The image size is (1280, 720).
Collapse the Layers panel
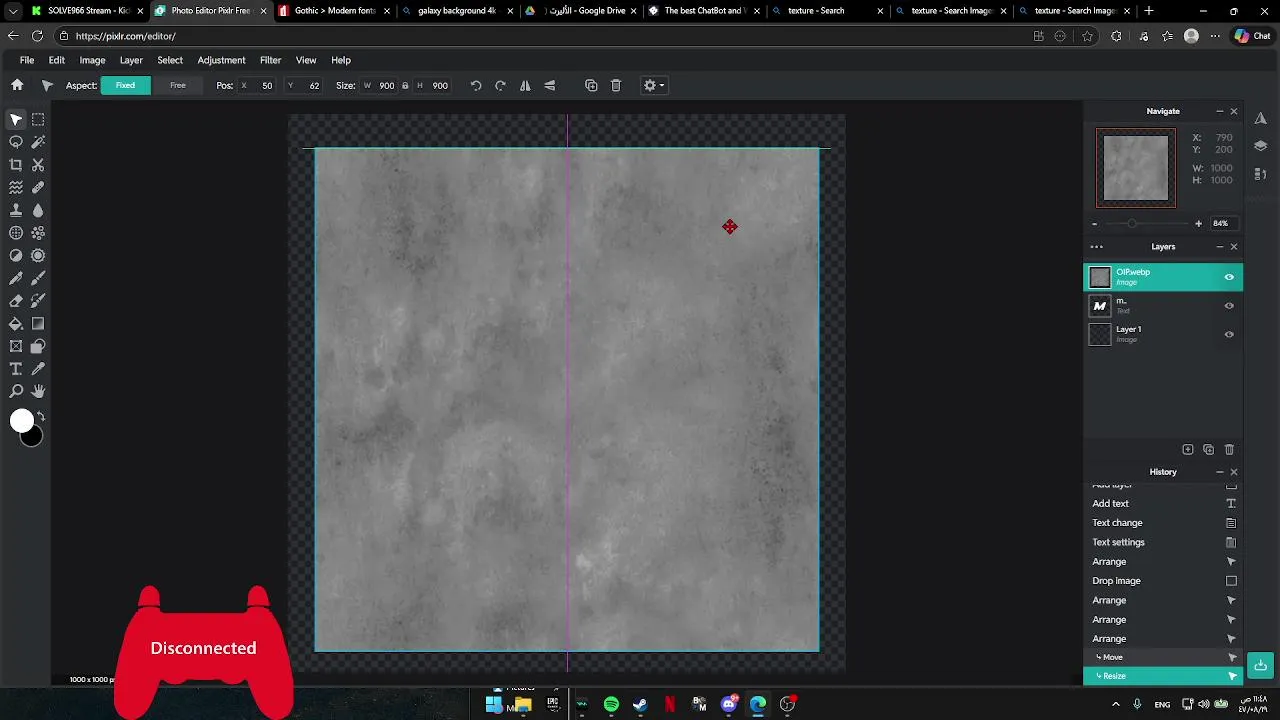point(1219,246)
